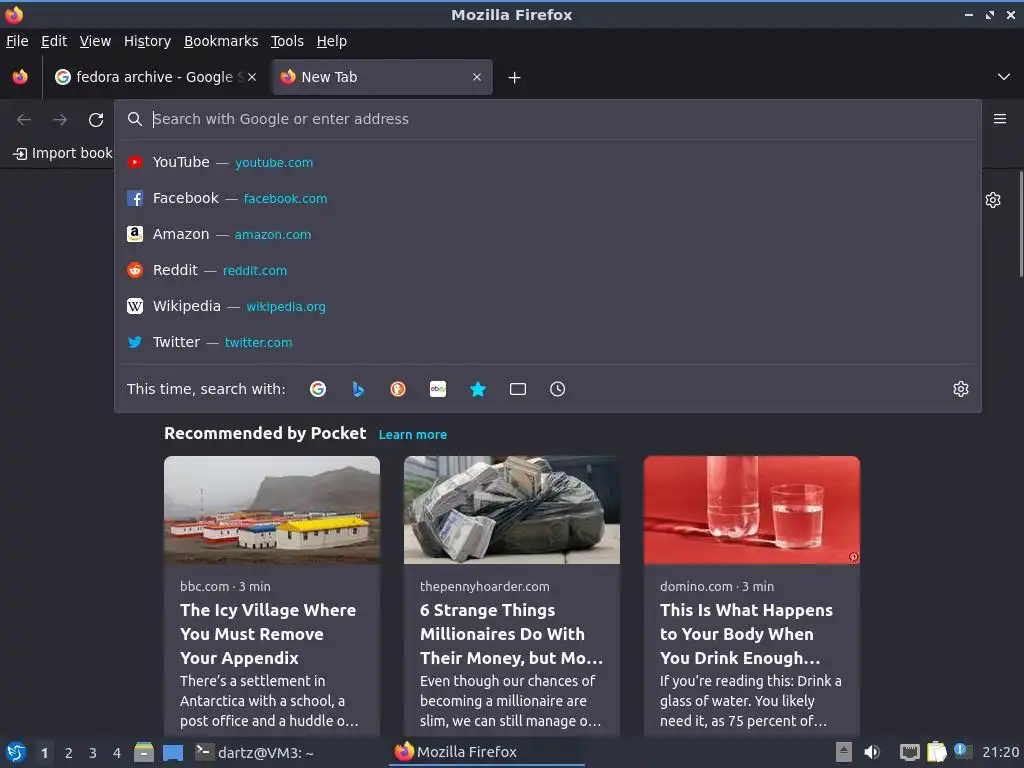Open file manager from taskbar
Image resolution: width=1024 pixels, height=768 pixels.
(x=144, y=752)
